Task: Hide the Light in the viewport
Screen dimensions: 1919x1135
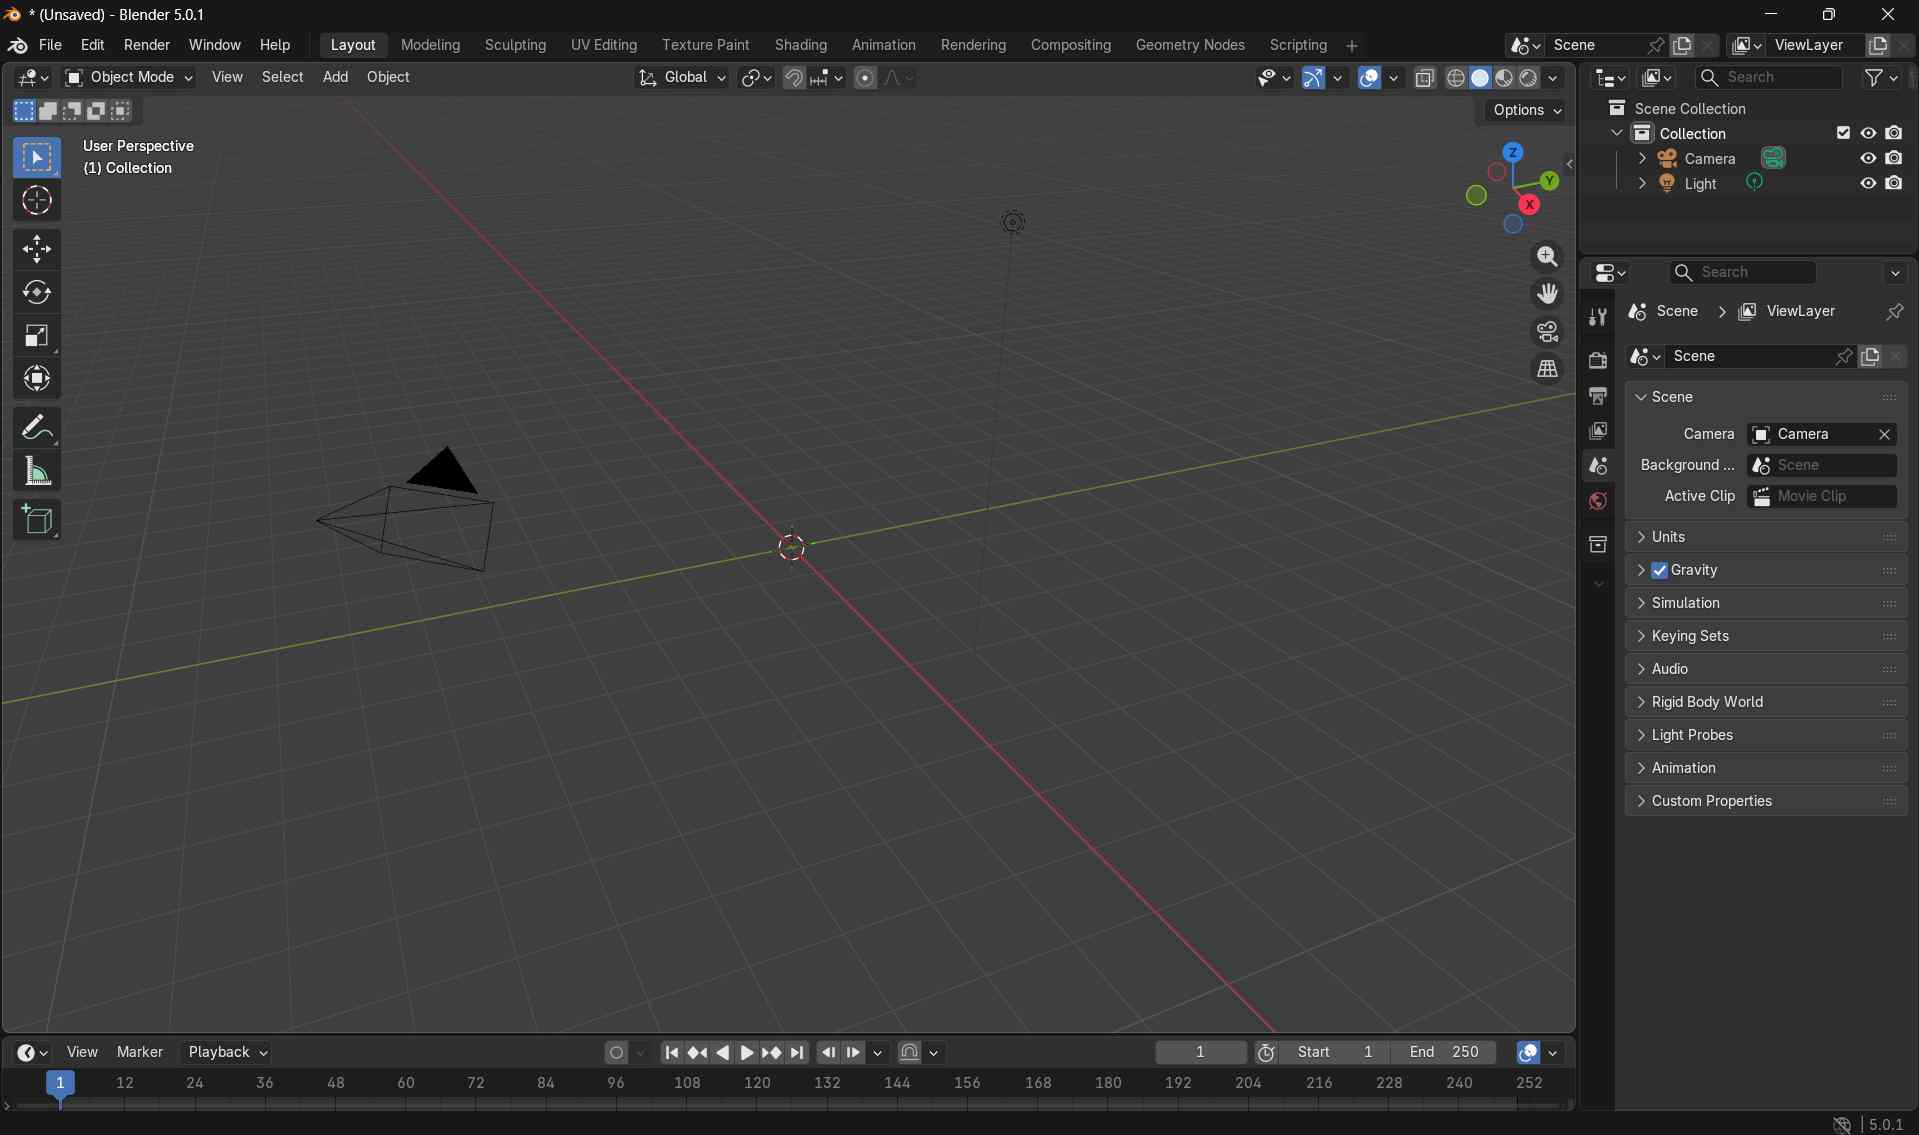Action: pyautogui.click(x=1866, y=183)
